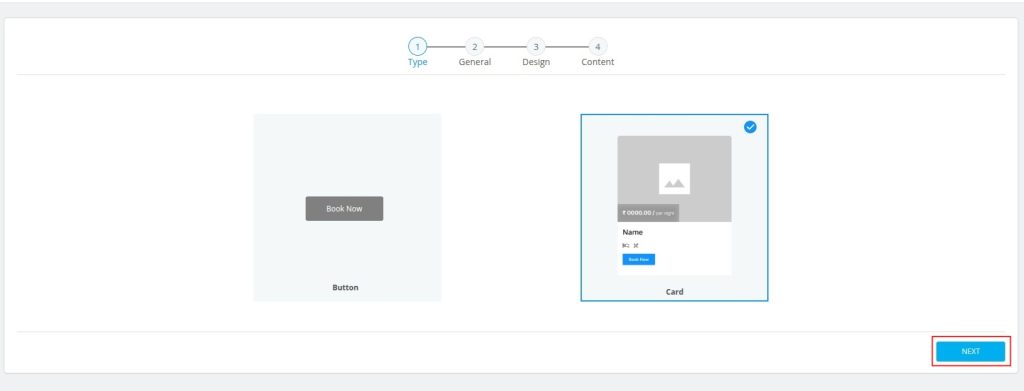Image resolution: width=1024 pixels, height=391 pixels.
Task: Click the second amenity icon under Name
Action: click(635, 245)
